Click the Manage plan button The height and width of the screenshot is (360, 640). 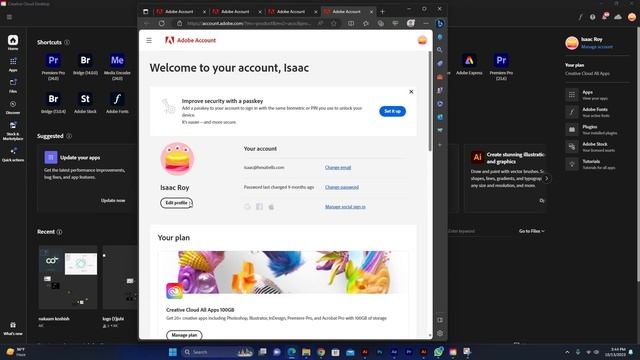coord(184,335)
